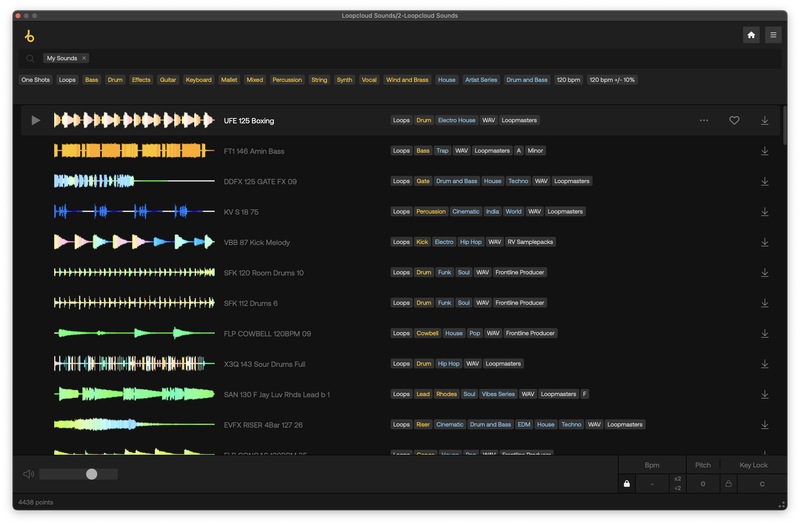Play the UFE 125 Boxing loop
The height and width of the screenshot is (525, 800).
[x=36, y=120]
